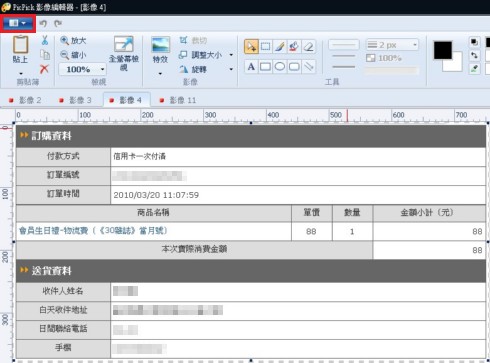Click the 訂單編號 row label
Image resolution: width=490 pixels, height=363 pixels.
click(63, 175)
